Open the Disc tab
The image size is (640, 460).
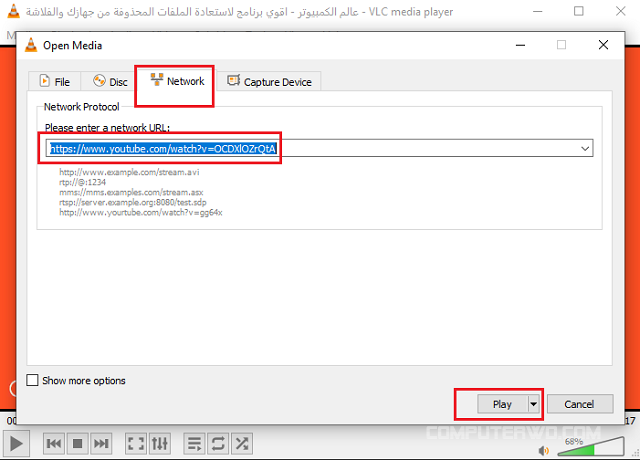point(110,81)
